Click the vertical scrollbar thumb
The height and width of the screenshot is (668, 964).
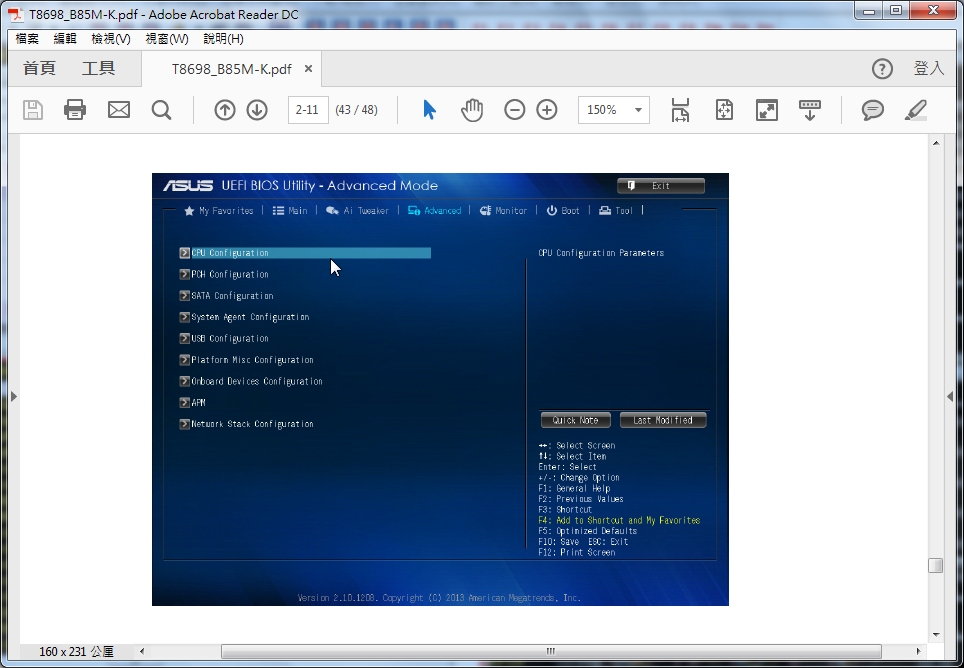click(x=936, y=565)
